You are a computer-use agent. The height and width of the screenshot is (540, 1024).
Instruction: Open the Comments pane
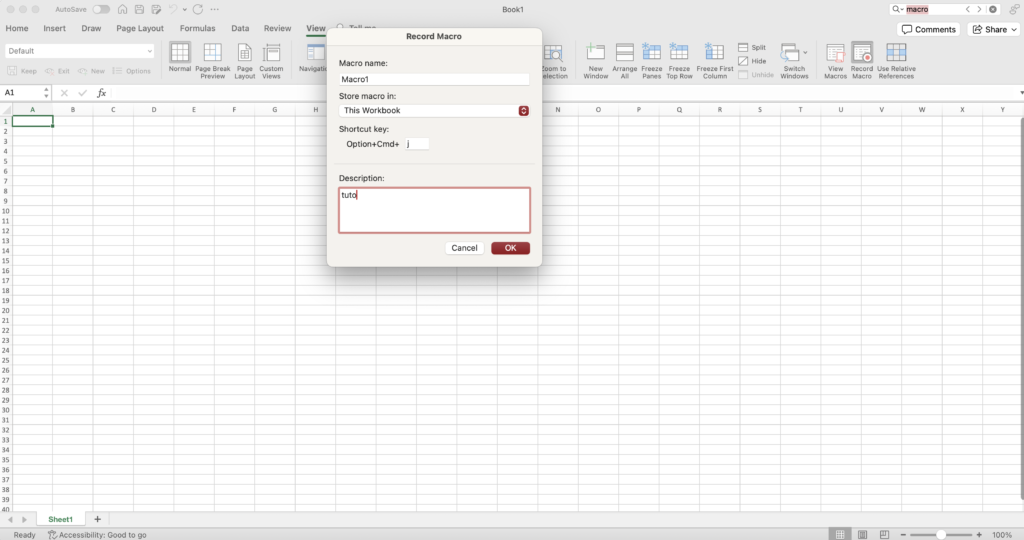point(928,29)
